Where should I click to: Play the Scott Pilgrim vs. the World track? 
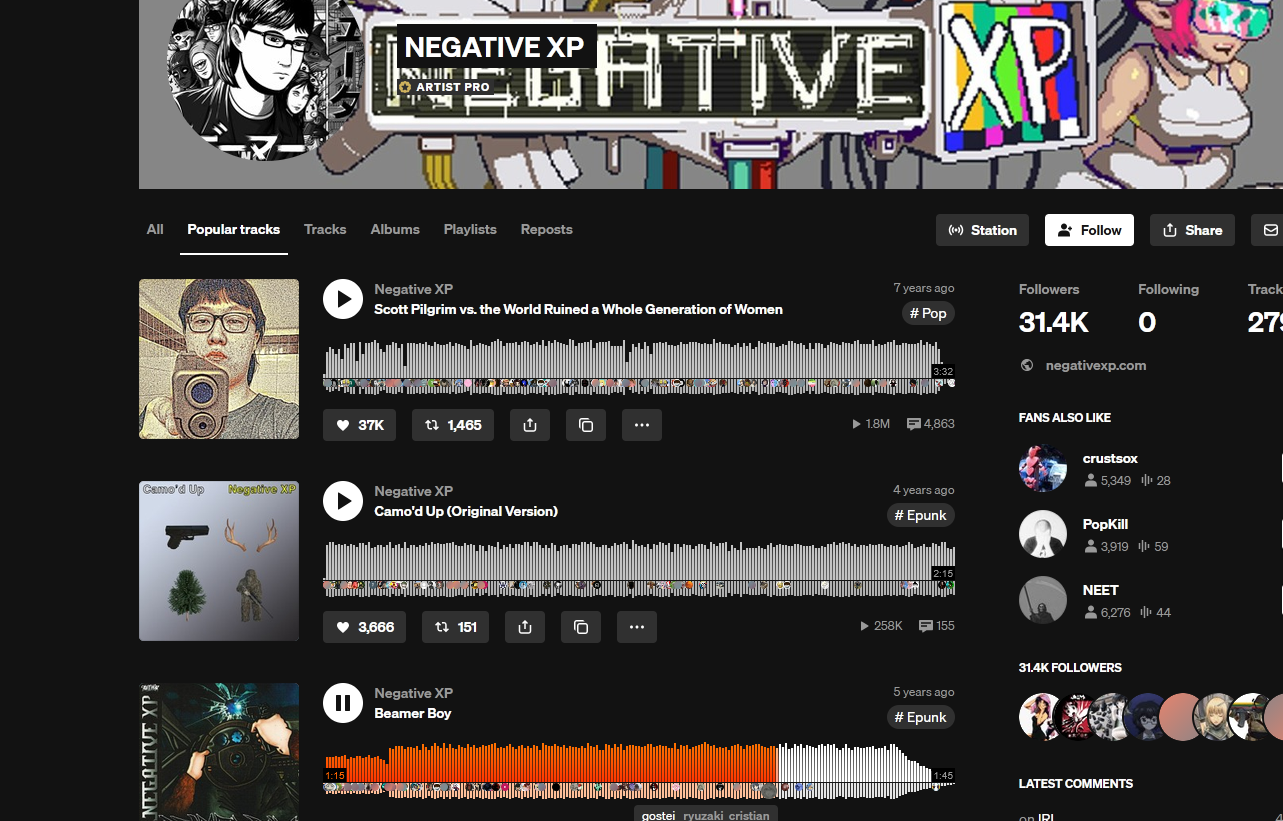343,299
